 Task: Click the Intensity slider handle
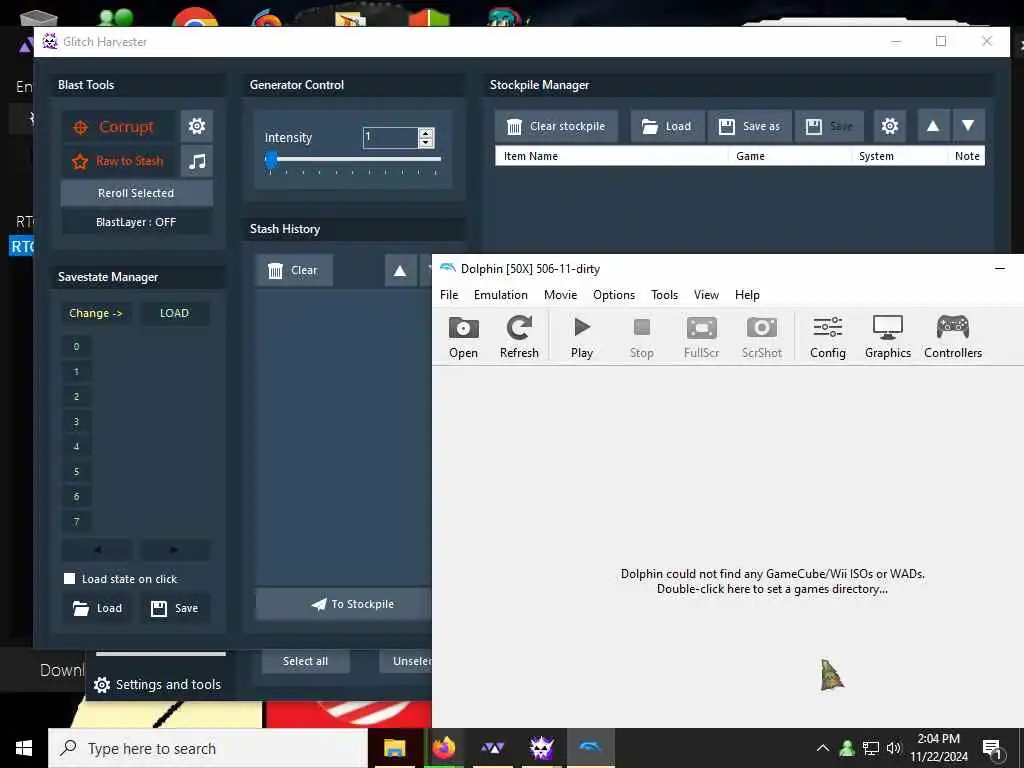pos(271,159)
